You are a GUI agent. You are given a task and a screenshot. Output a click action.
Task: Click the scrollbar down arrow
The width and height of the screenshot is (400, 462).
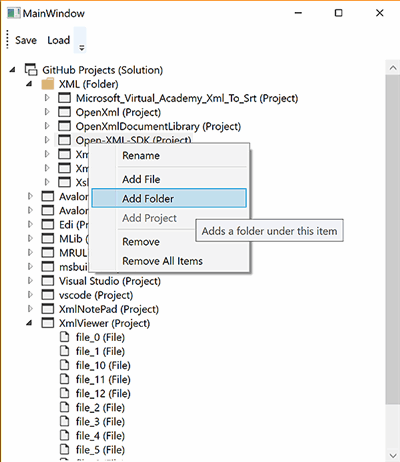point(393,455)
